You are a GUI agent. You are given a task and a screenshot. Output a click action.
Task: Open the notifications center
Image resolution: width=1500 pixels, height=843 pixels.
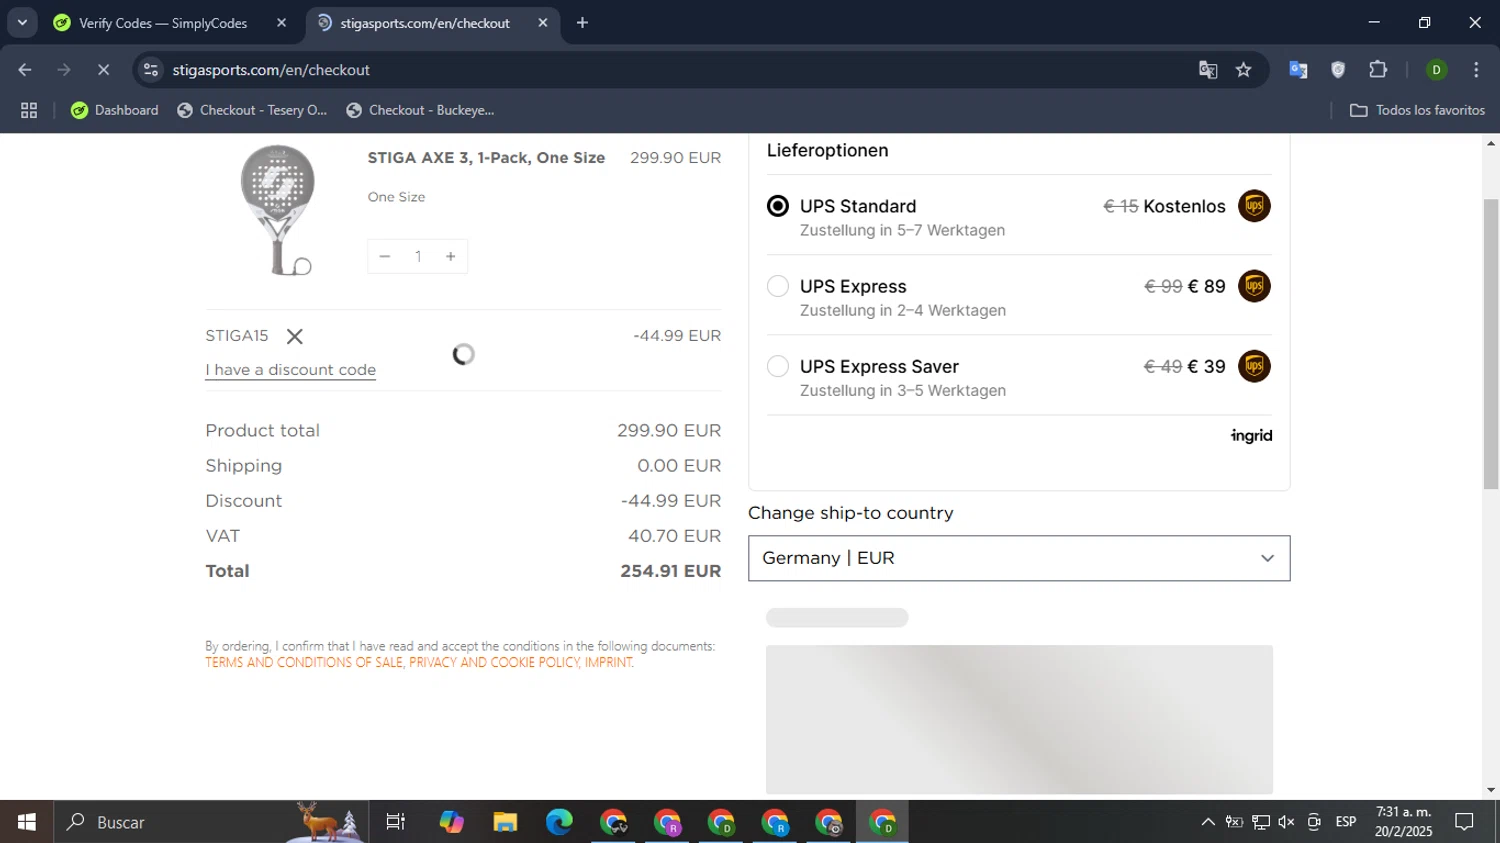pos(1465,822)
